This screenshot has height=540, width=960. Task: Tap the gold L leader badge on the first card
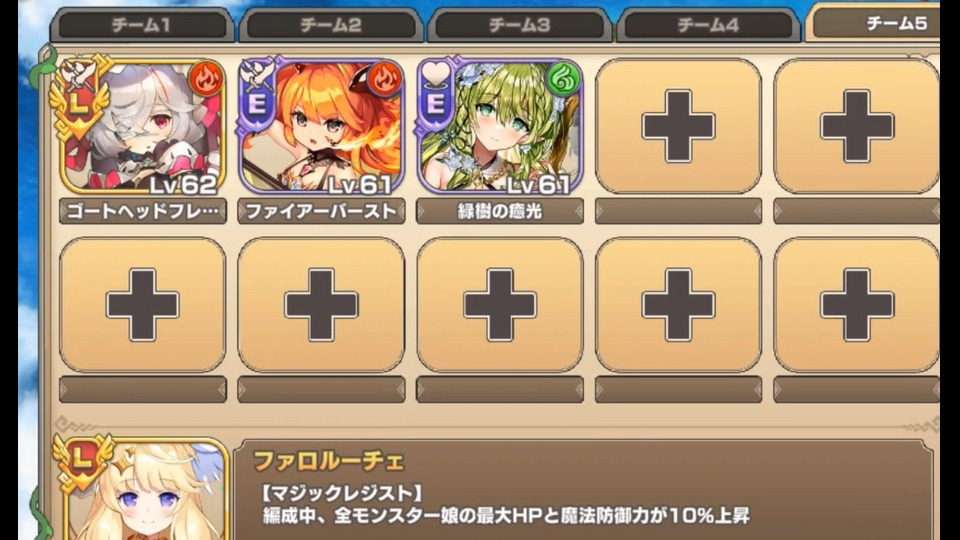click(80, 98)
